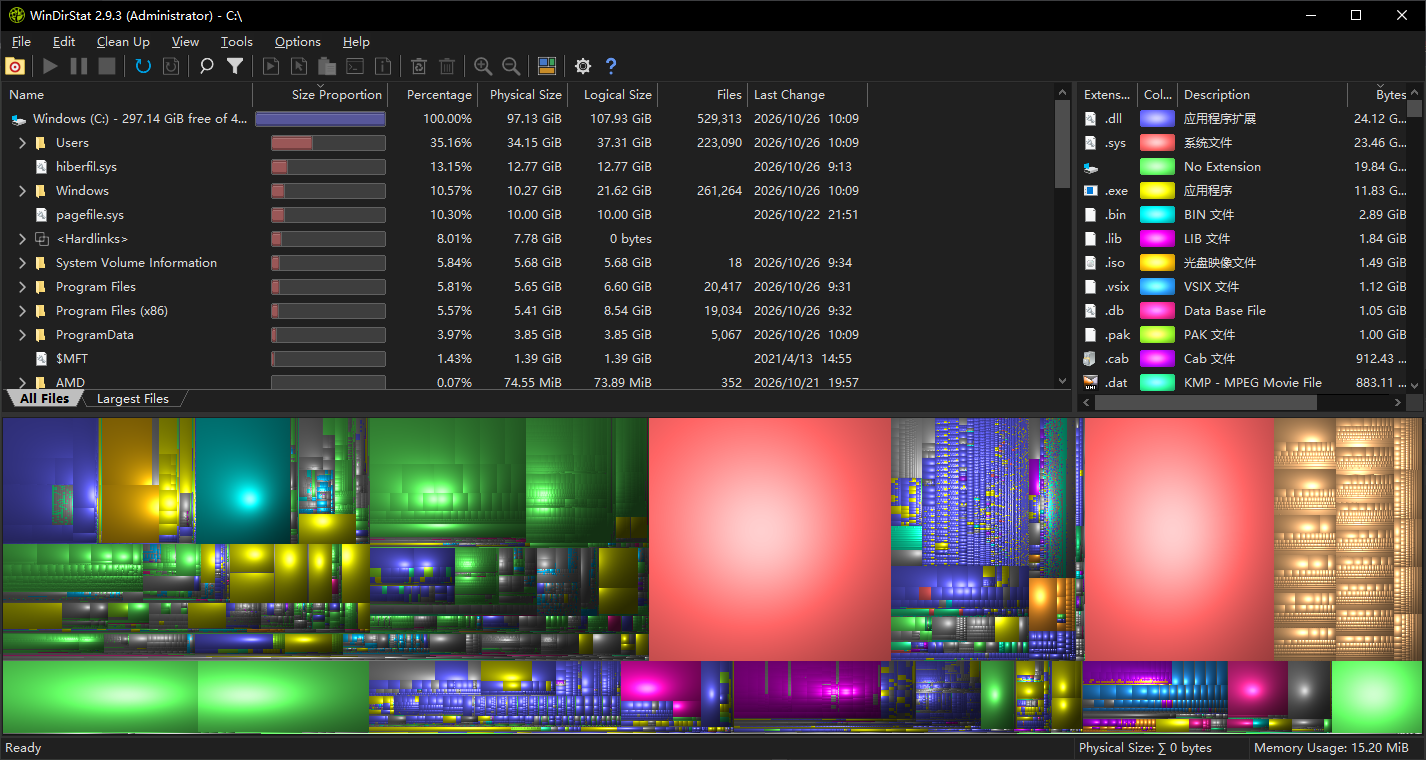Open the Filter funnel icon
1426x760 pixels.
[x=235, y=66]
